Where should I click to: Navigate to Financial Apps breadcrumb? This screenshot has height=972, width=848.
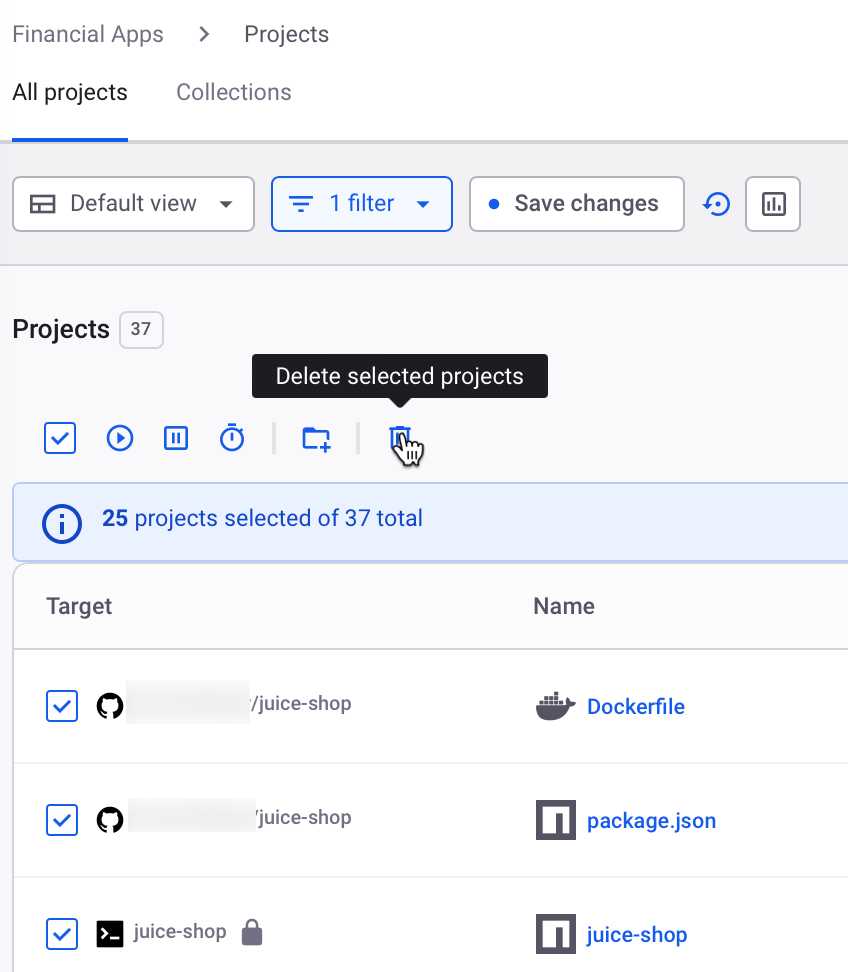point(87,34)
